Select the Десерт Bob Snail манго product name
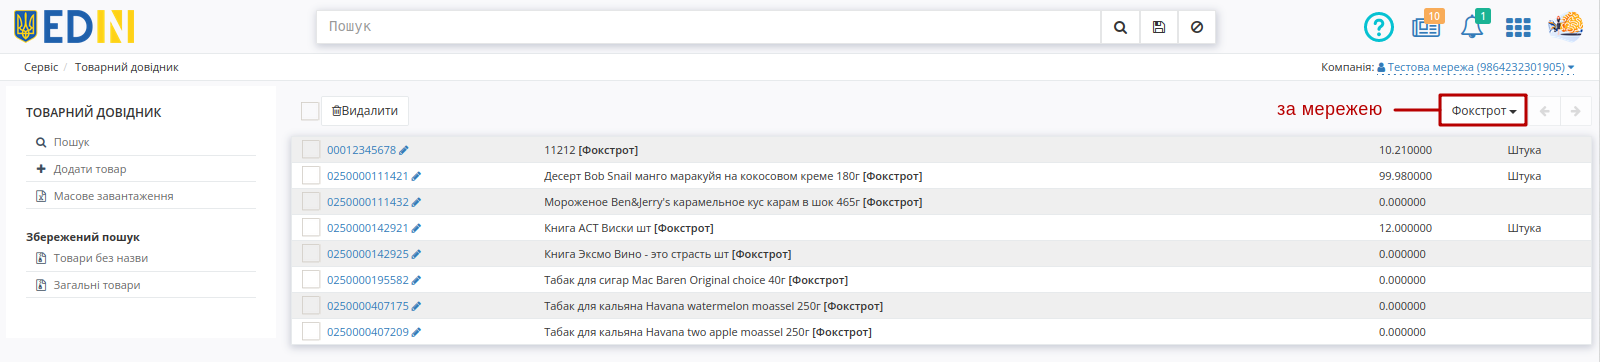Screen dimensions: 1600x362 click(733, 177)
